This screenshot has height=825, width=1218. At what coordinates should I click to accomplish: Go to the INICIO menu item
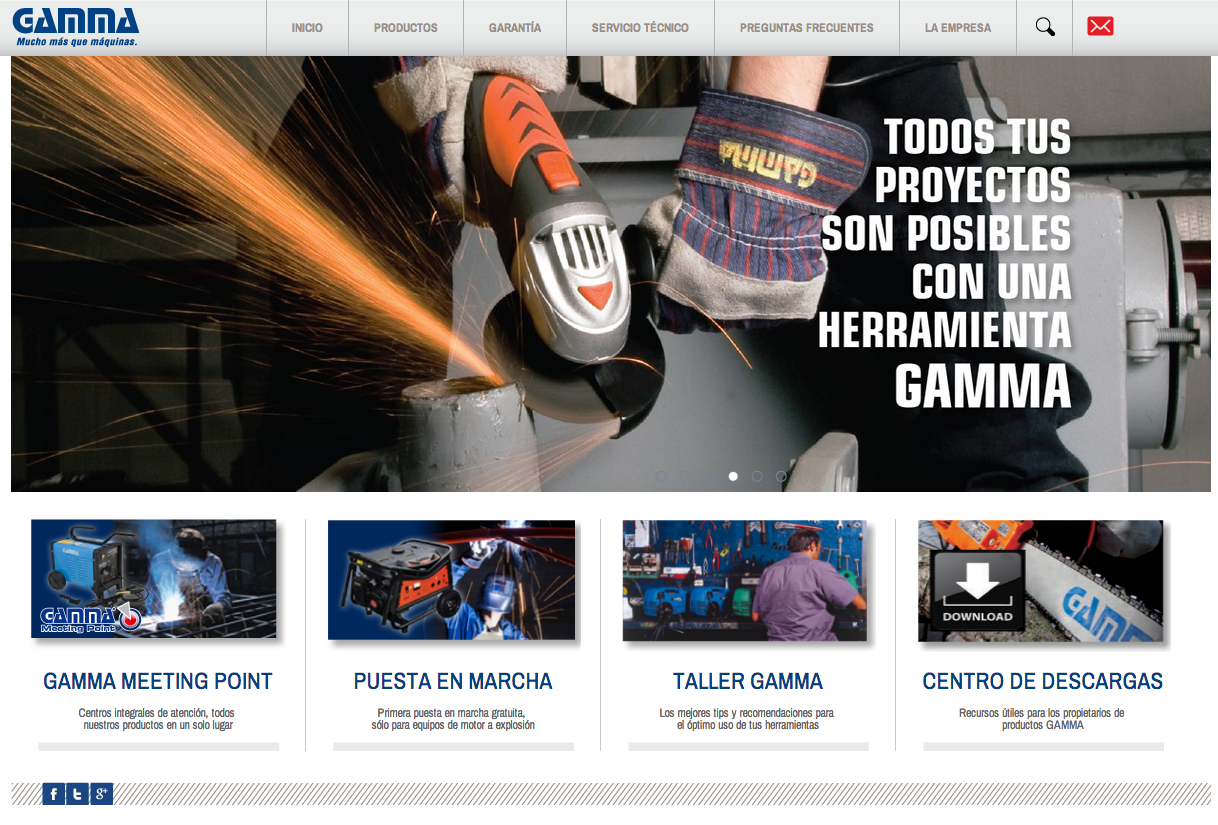307,28
